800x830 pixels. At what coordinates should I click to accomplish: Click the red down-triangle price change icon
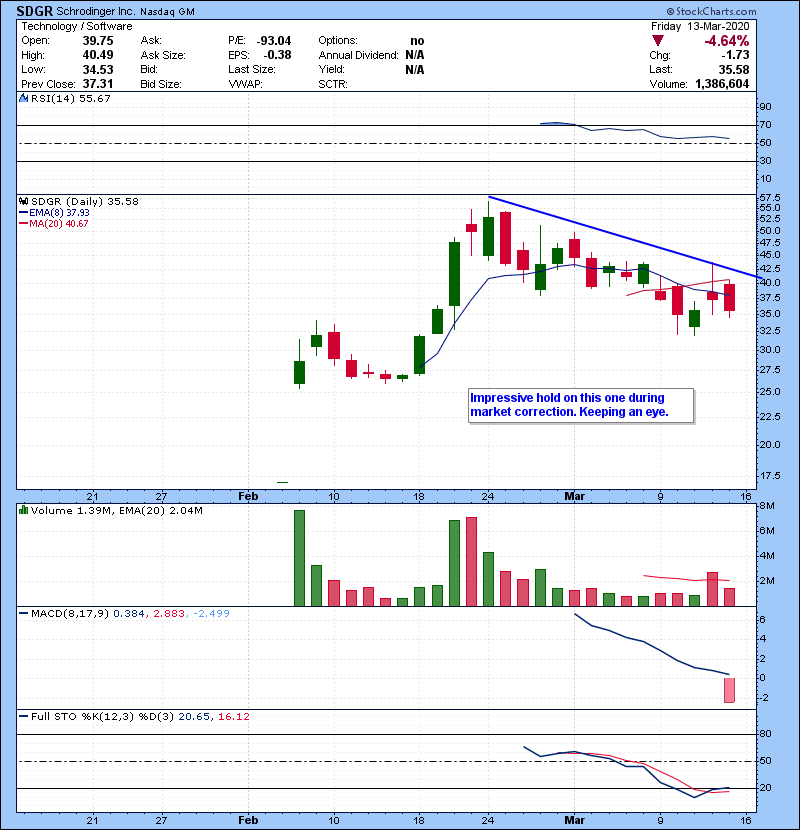pos(658,41)
